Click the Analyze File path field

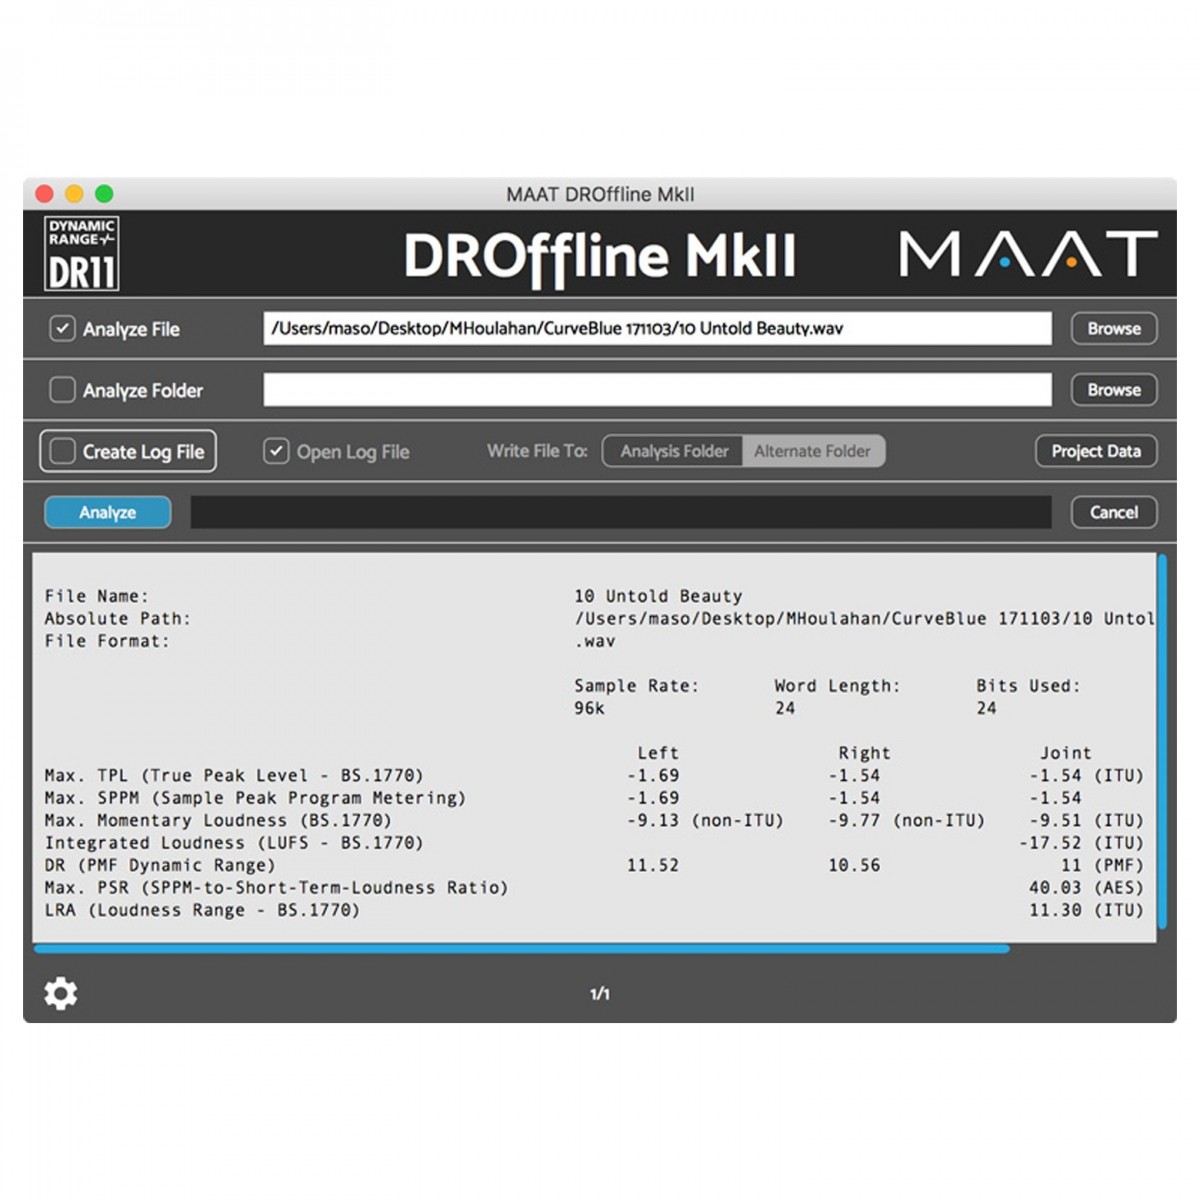(x=657, y=329)
